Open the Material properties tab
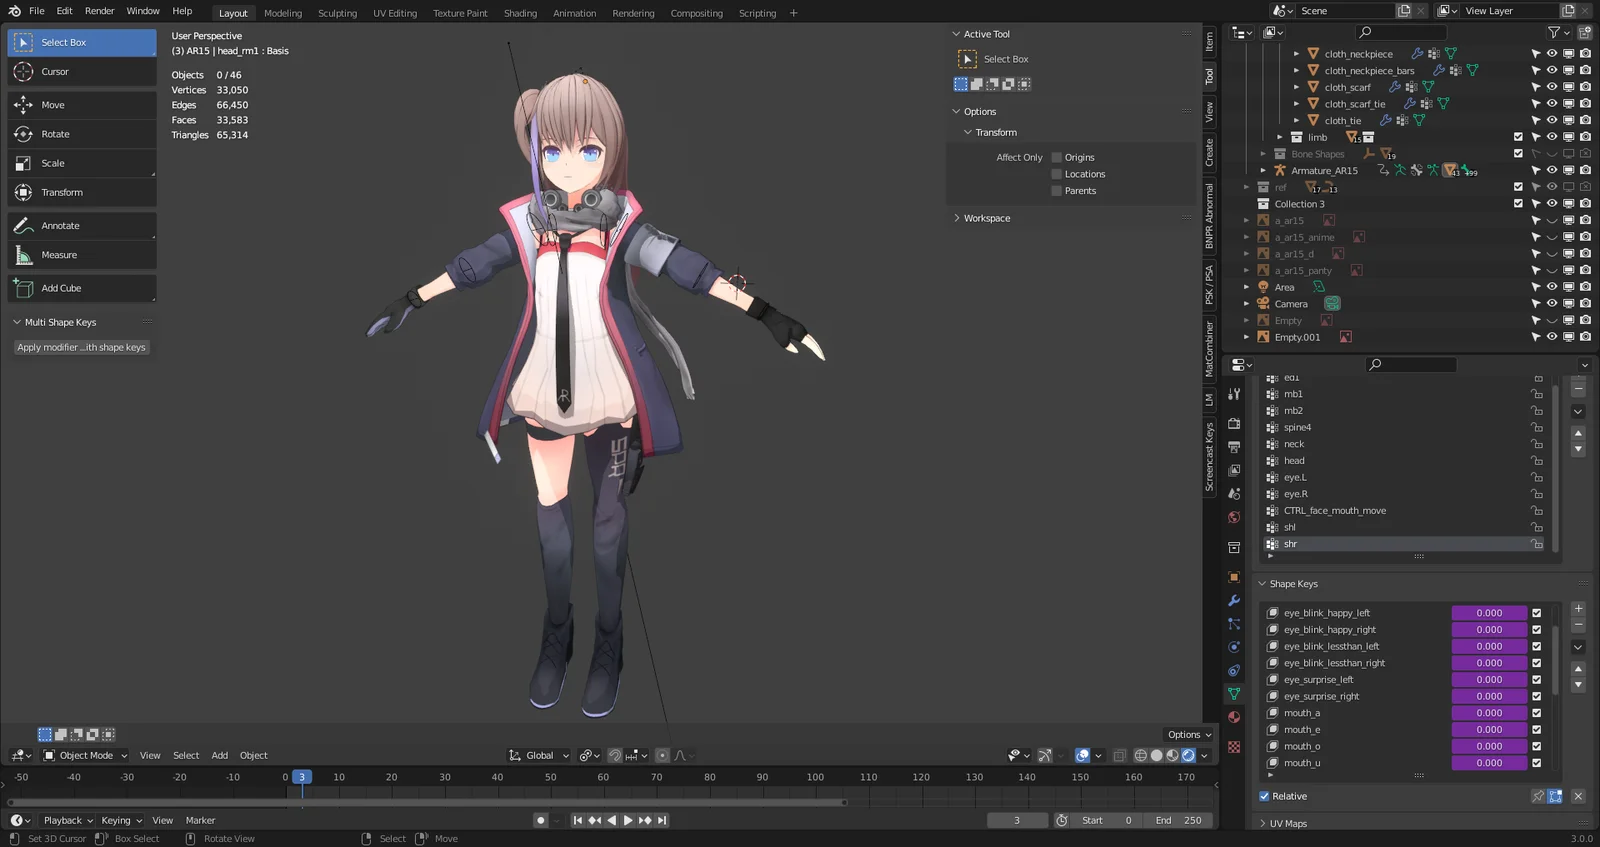This screenshot has height=847, width=1600. click(1234, 717)
